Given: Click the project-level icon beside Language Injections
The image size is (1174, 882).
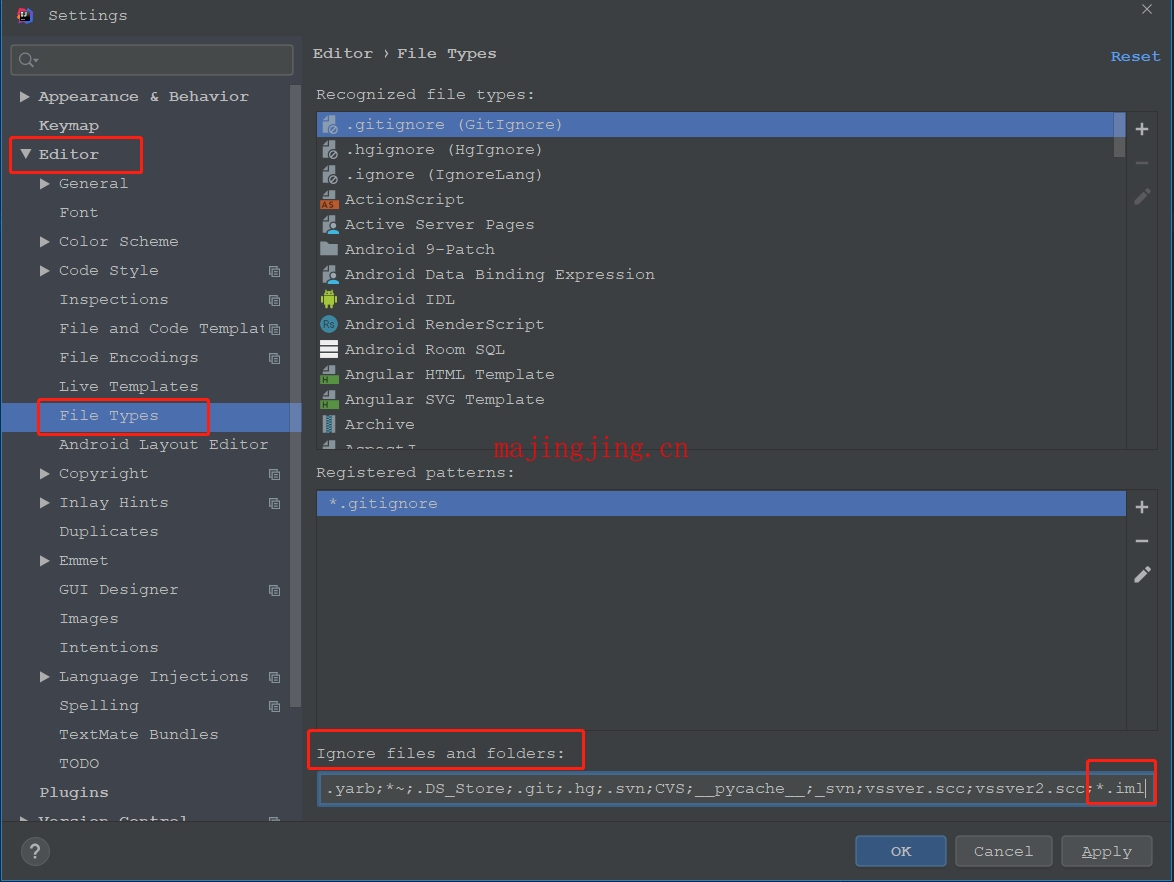Looking at the screenshot, I should click(x=275, y=678).
